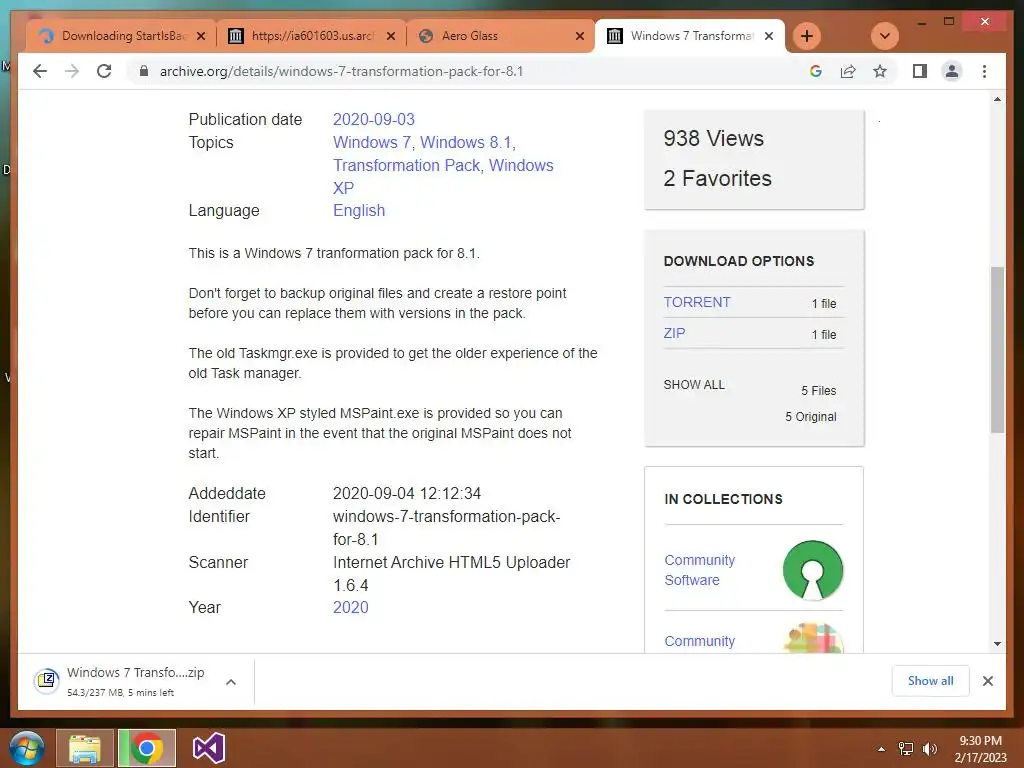View site info via the padlock icon

click(x=144, y=71)
